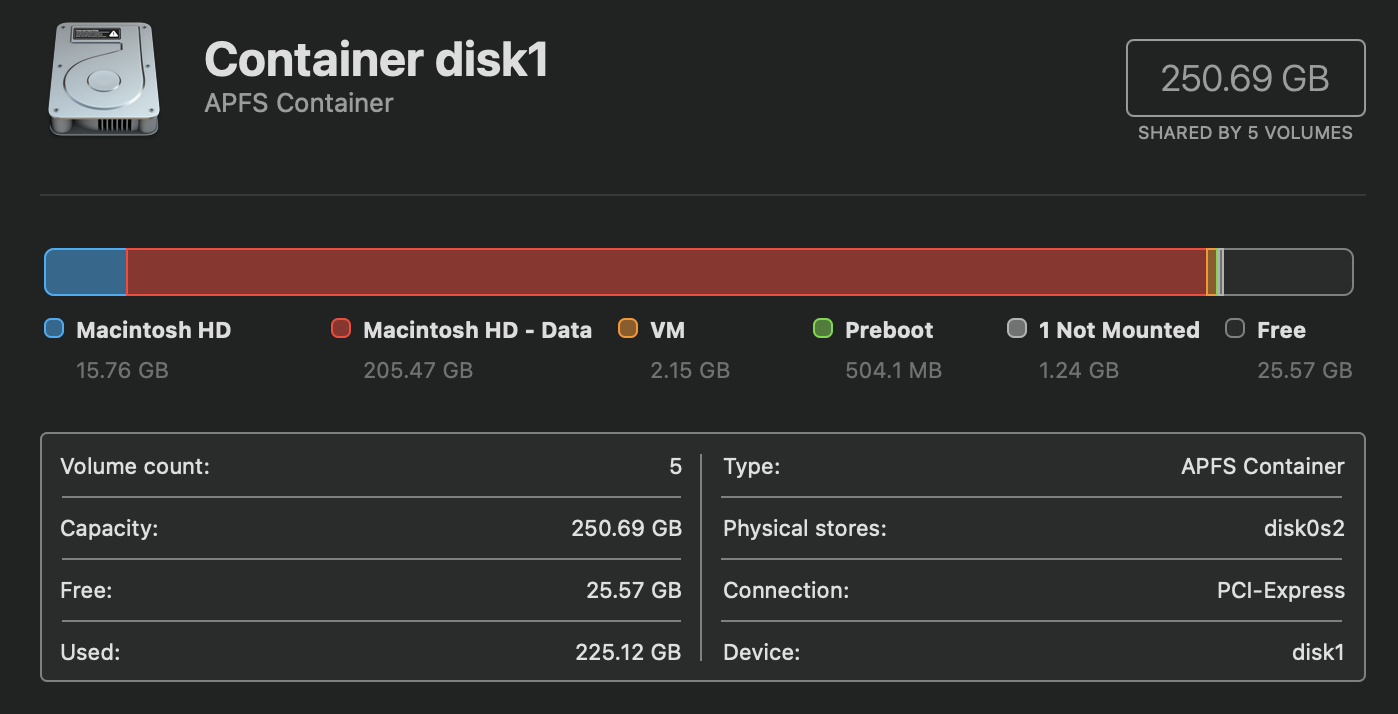Click the Device row showing disk1

pyautogui.click(x=1033, y=653)
